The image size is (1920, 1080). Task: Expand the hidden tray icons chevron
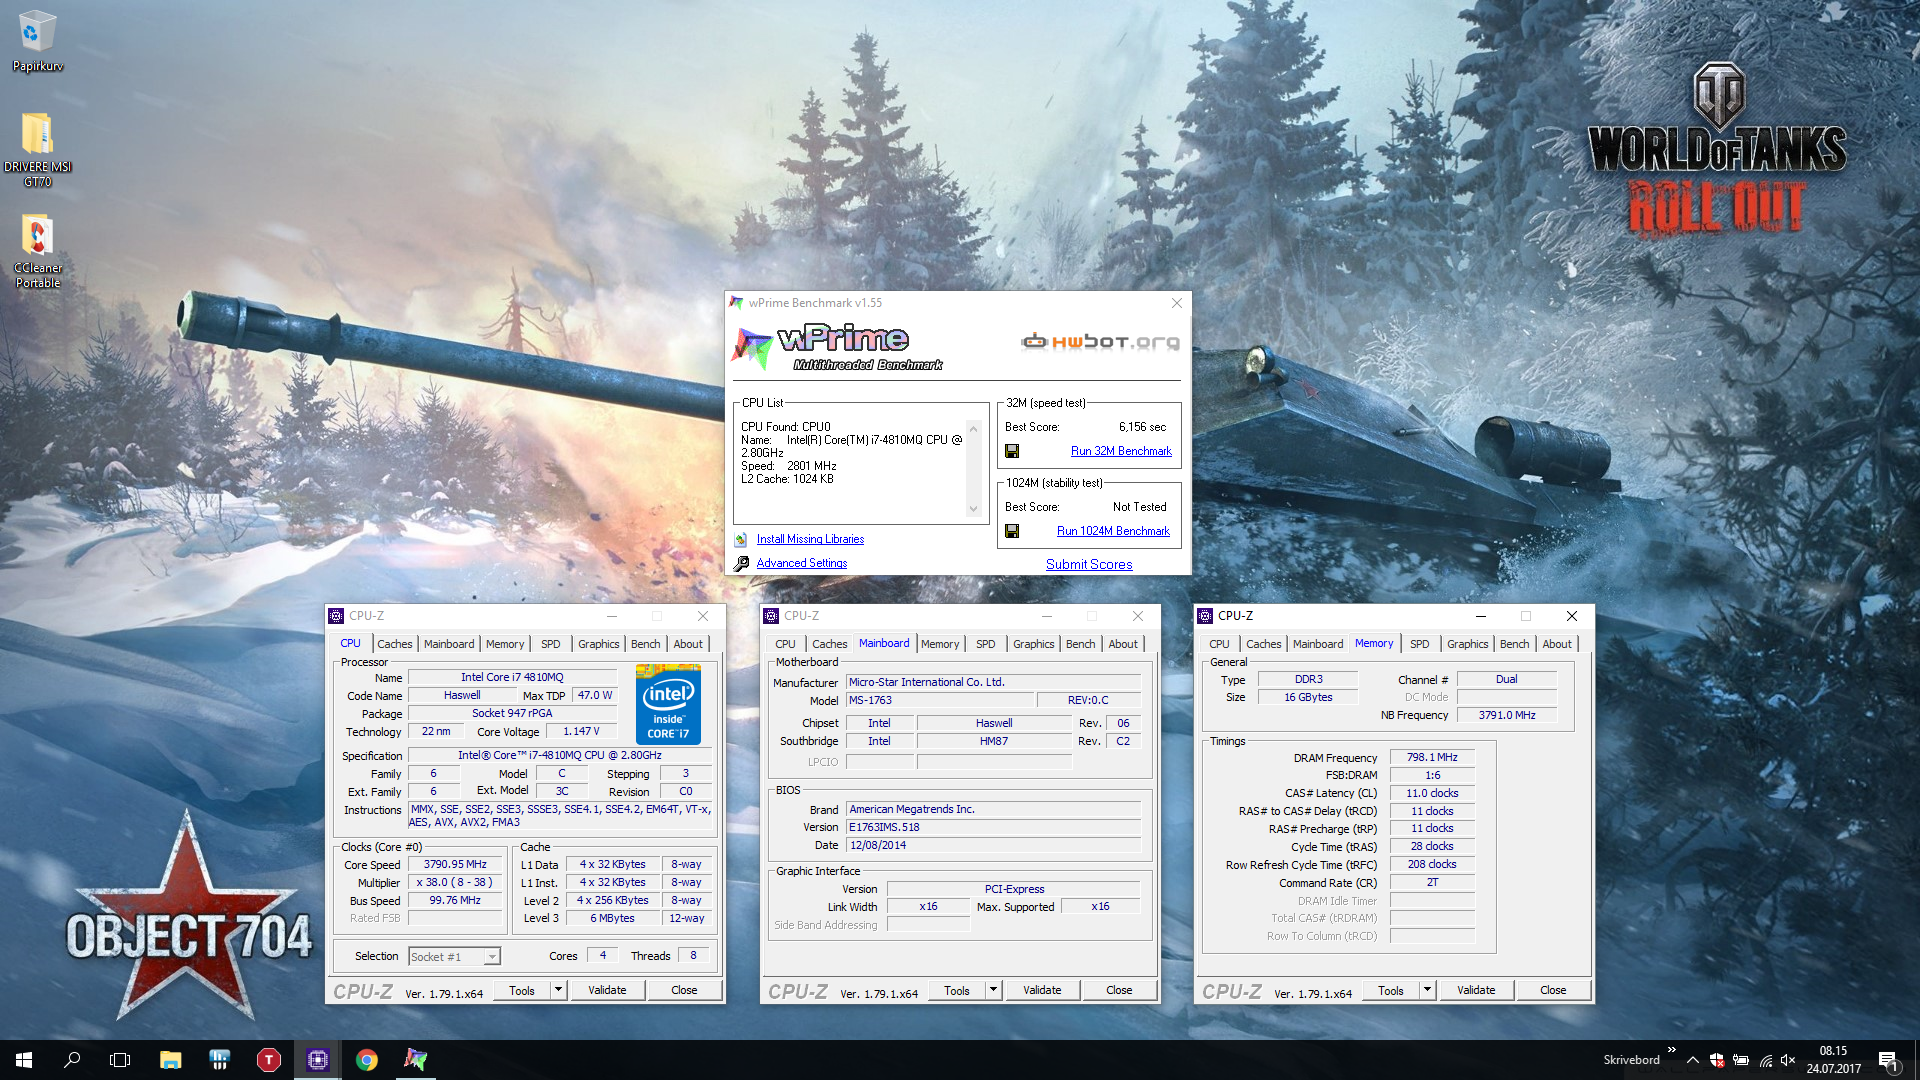pos(1692,1060)
